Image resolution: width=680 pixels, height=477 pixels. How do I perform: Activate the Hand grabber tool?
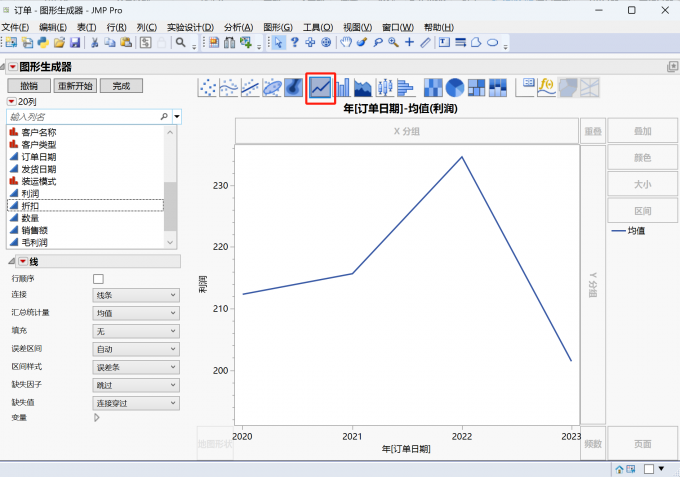346,43
